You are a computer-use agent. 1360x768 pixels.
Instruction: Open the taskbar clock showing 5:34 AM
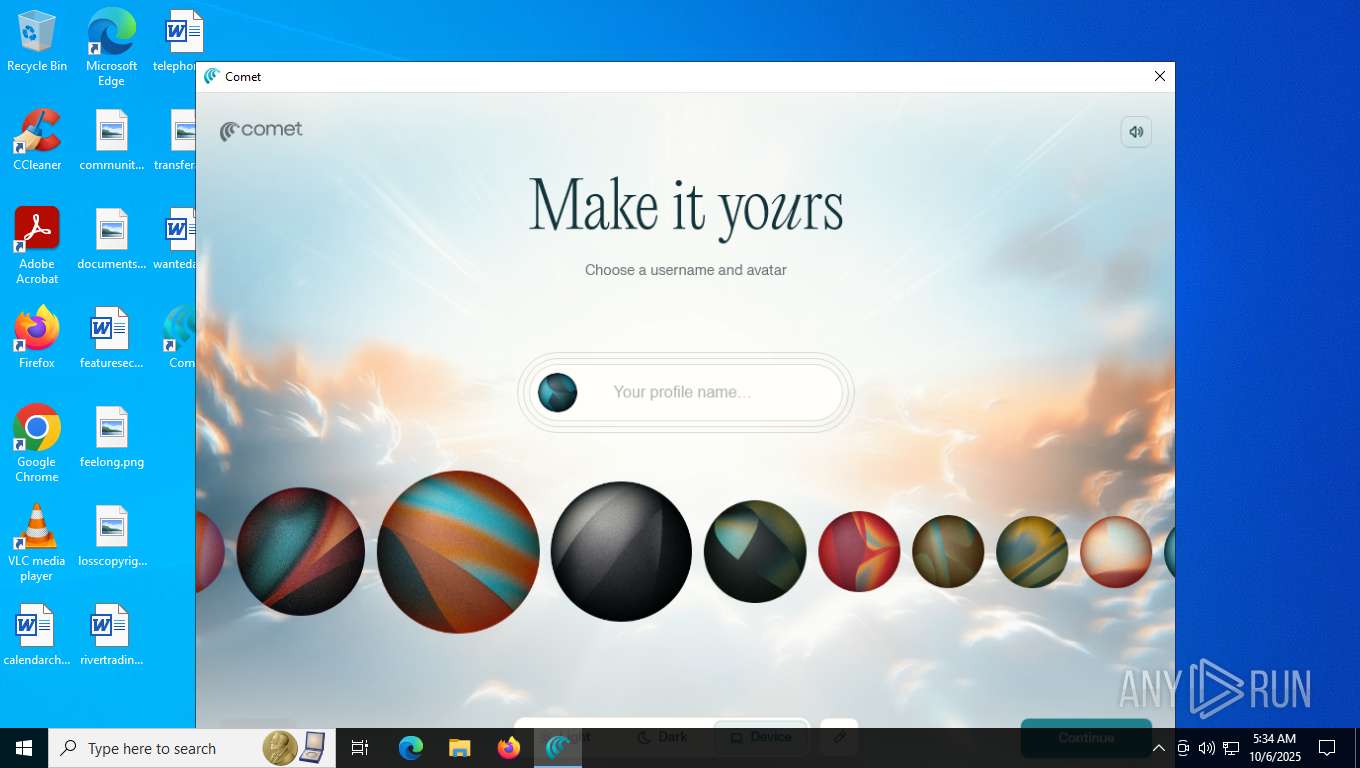point(1275,748)
